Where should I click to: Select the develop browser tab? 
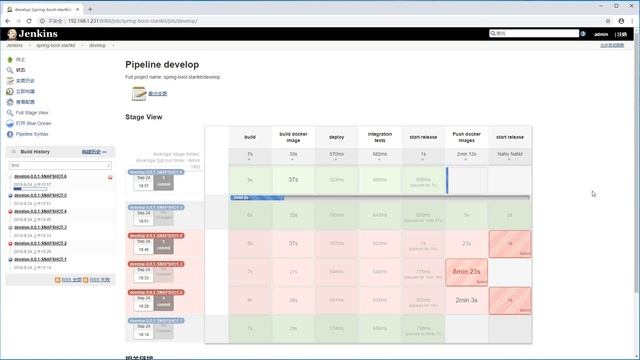tap(43, 9)
